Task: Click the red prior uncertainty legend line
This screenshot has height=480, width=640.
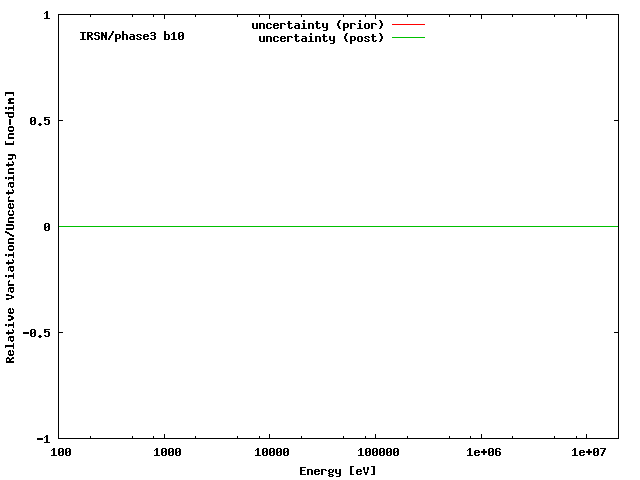Action: (x=408, y=24)
